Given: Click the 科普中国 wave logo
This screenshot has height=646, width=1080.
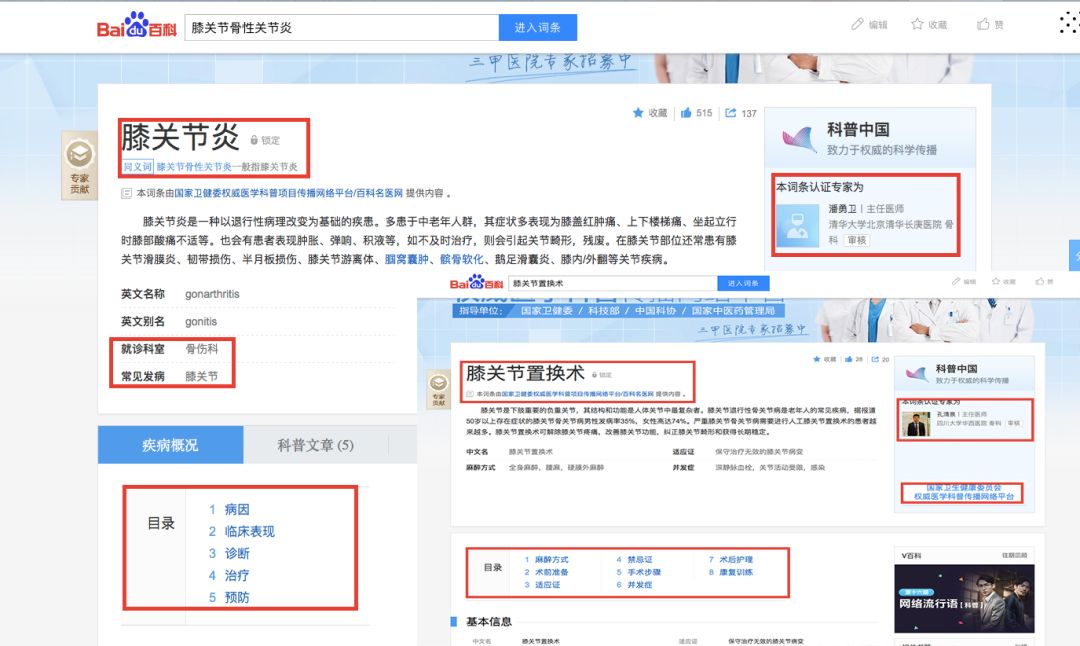Looking at the screenshot, I should coord(797,138).
